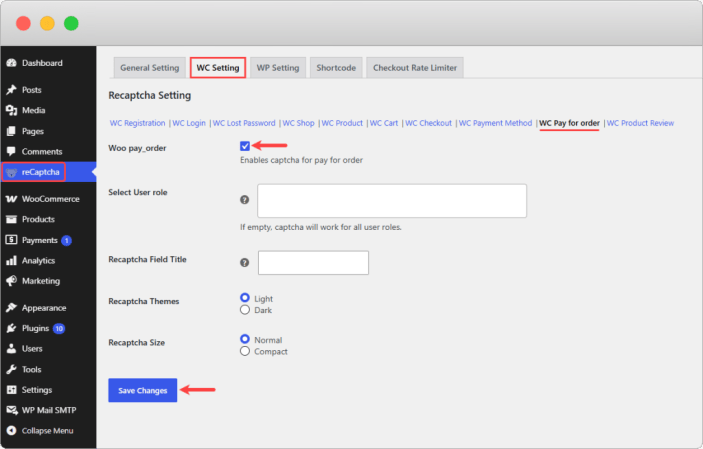
Task: Switch to WP Setting tab
Action: (278, 68)
